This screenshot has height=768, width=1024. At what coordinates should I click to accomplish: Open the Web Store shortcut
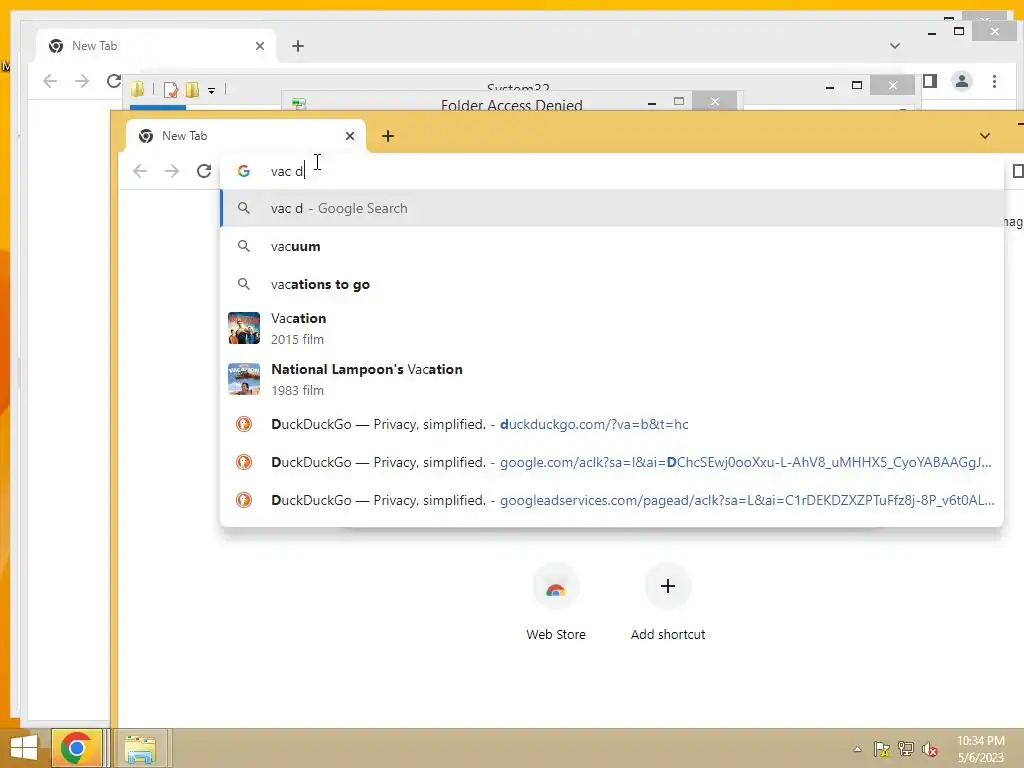(x=556, y=603)
